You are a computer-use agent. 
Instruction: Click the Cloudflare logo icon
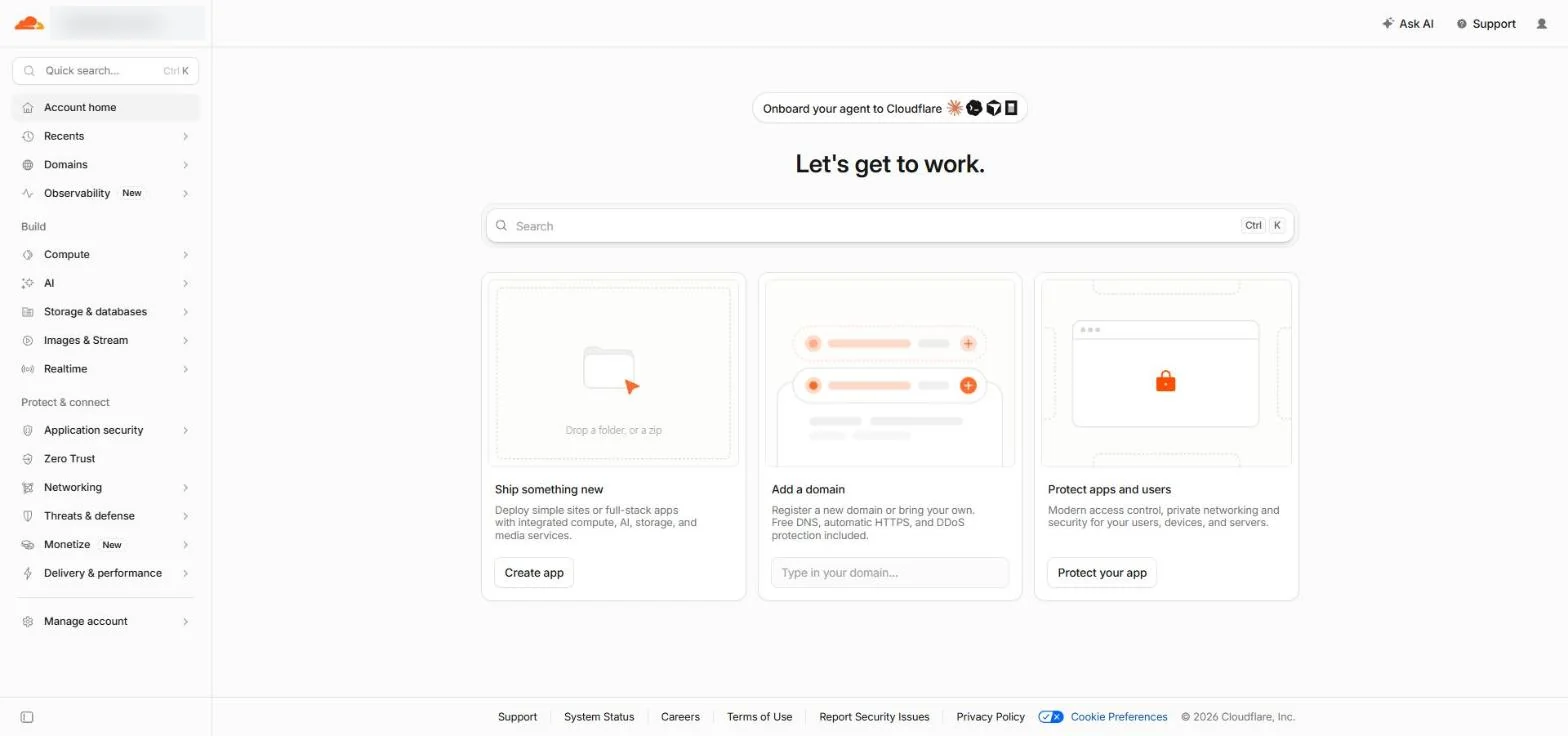point(29,23)
